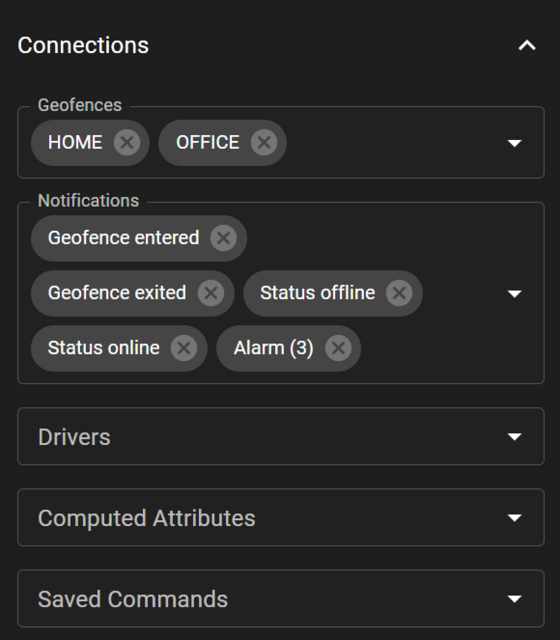Delete the Geofence entered notification chip

coord(223,238)
